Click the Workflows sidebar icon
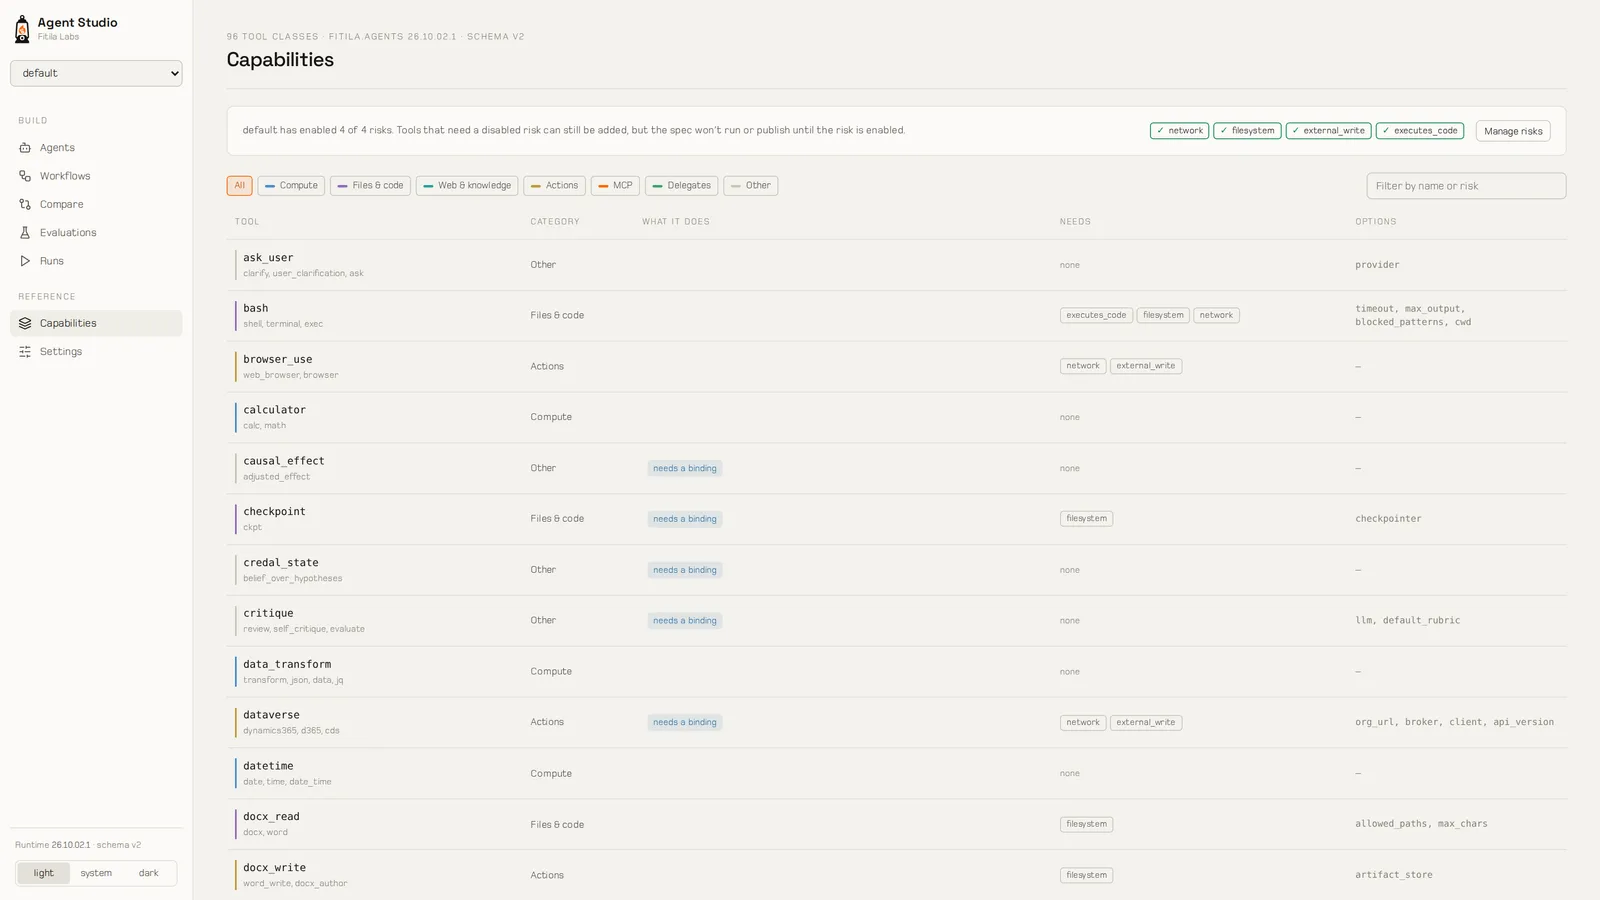 pos(25,176)
